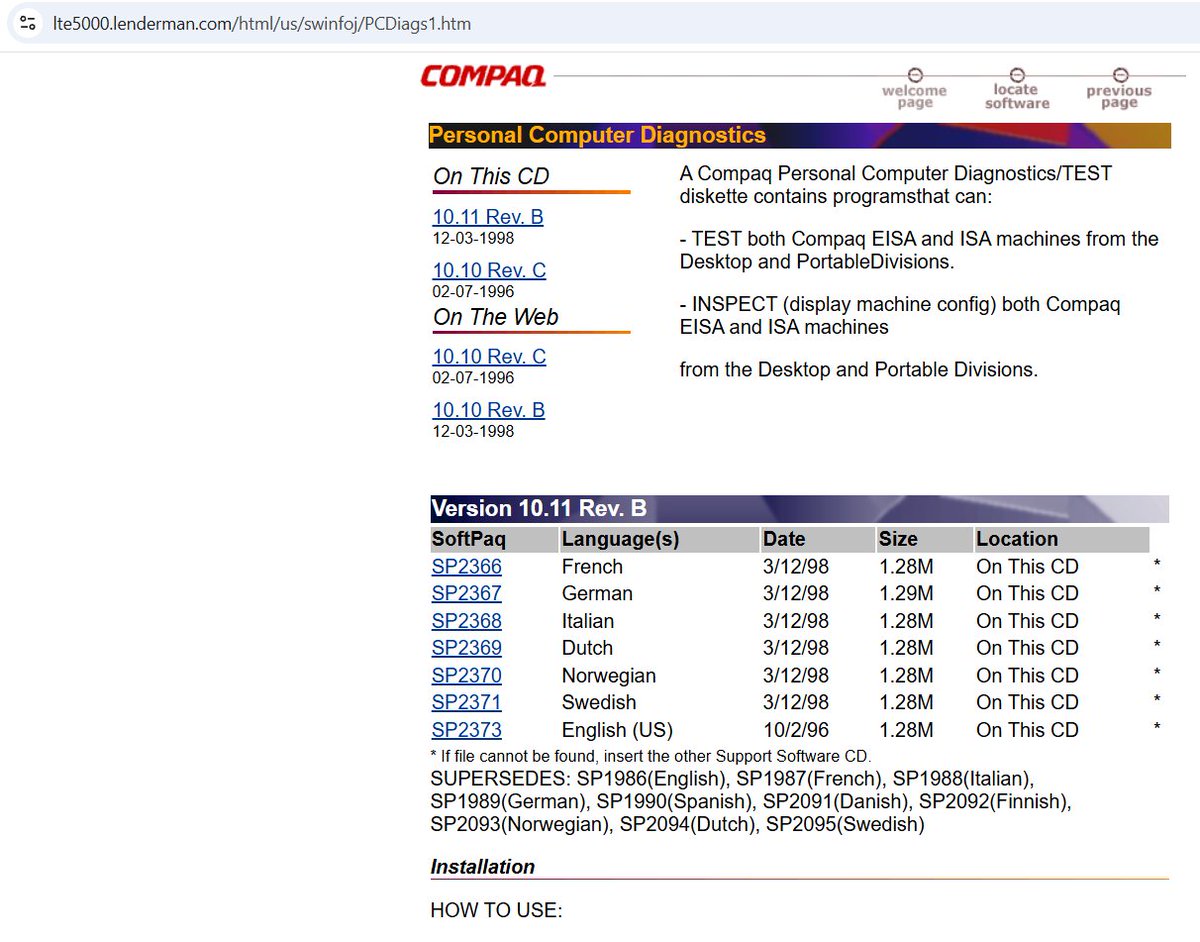Click the 12-03-1998 date under 10.11 Rev. B
This screenshot has height=942, width=1200.
click(x=473, y=238)
